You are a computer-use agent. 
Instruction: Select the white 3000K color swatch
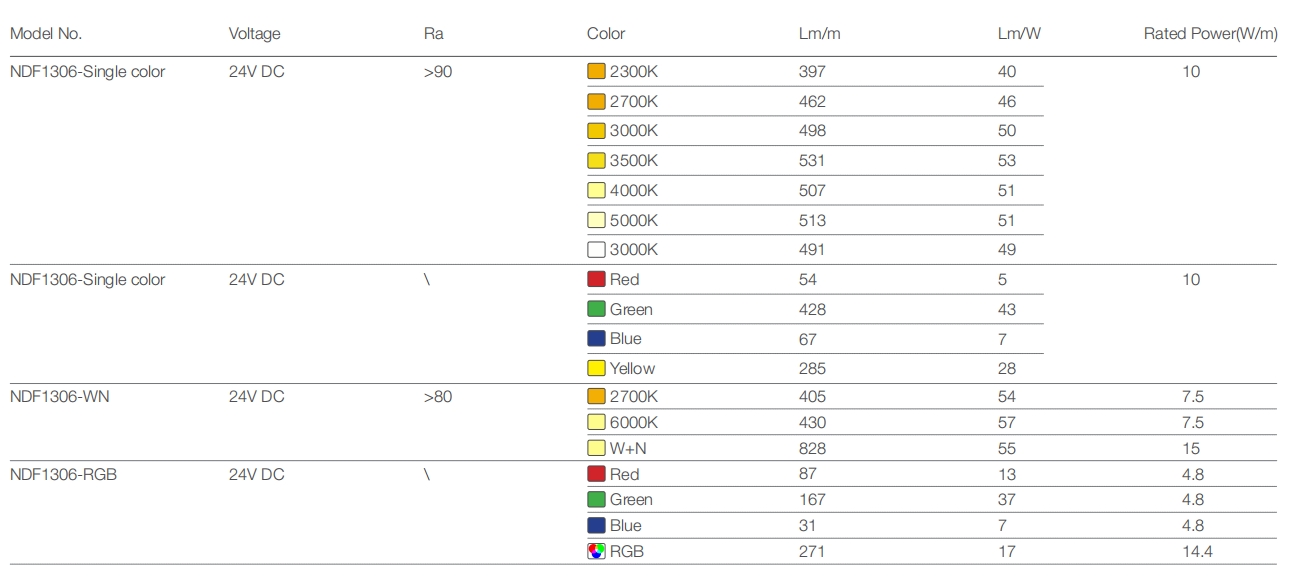click(596, 250)
